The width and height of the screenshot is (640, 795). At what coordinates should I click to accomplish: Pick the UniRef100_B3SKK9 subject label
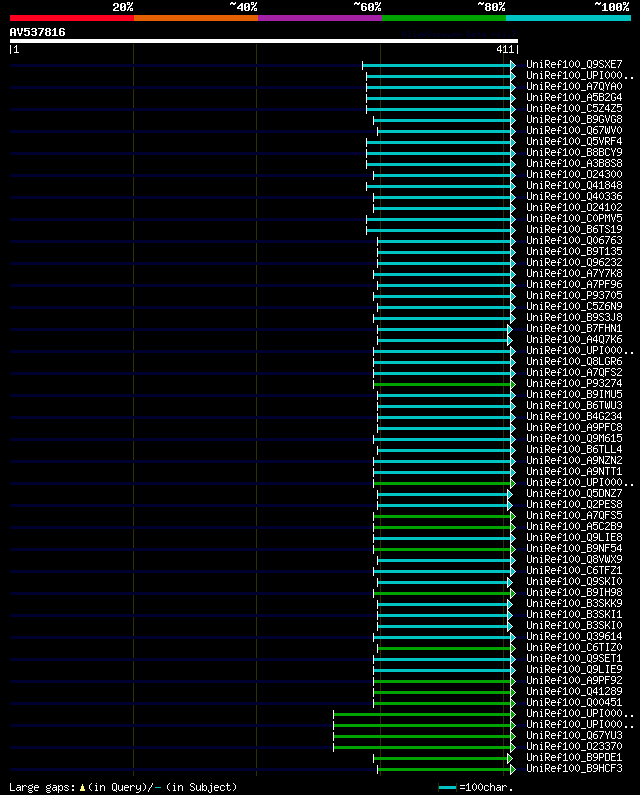click(574, 603)
